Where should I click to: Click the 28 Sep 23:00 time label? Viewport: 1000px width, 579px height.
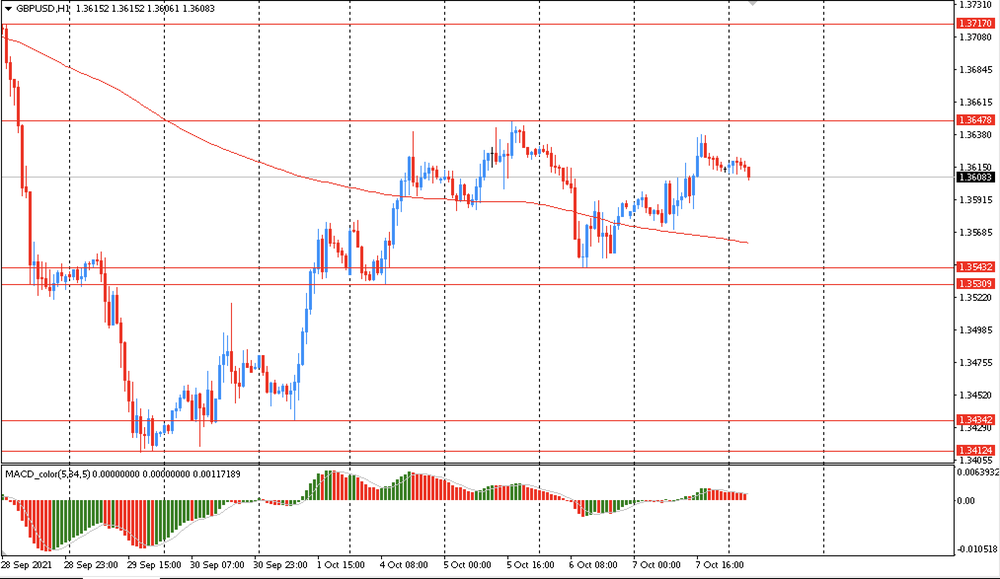coord(91,565)
